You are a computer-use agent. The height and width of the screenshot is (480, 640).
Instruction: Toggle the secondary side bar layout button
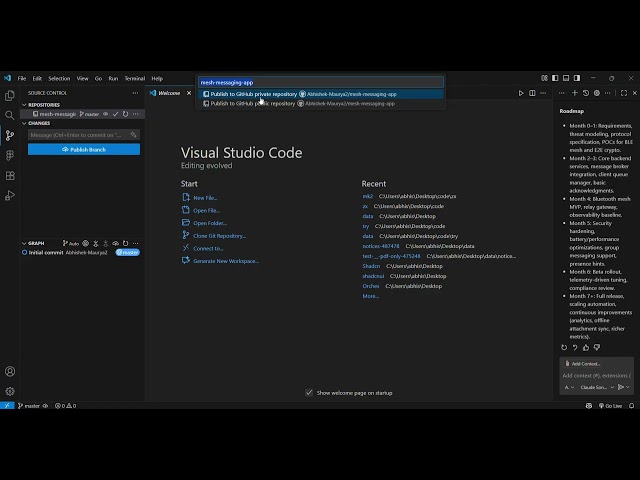[577, 78]
